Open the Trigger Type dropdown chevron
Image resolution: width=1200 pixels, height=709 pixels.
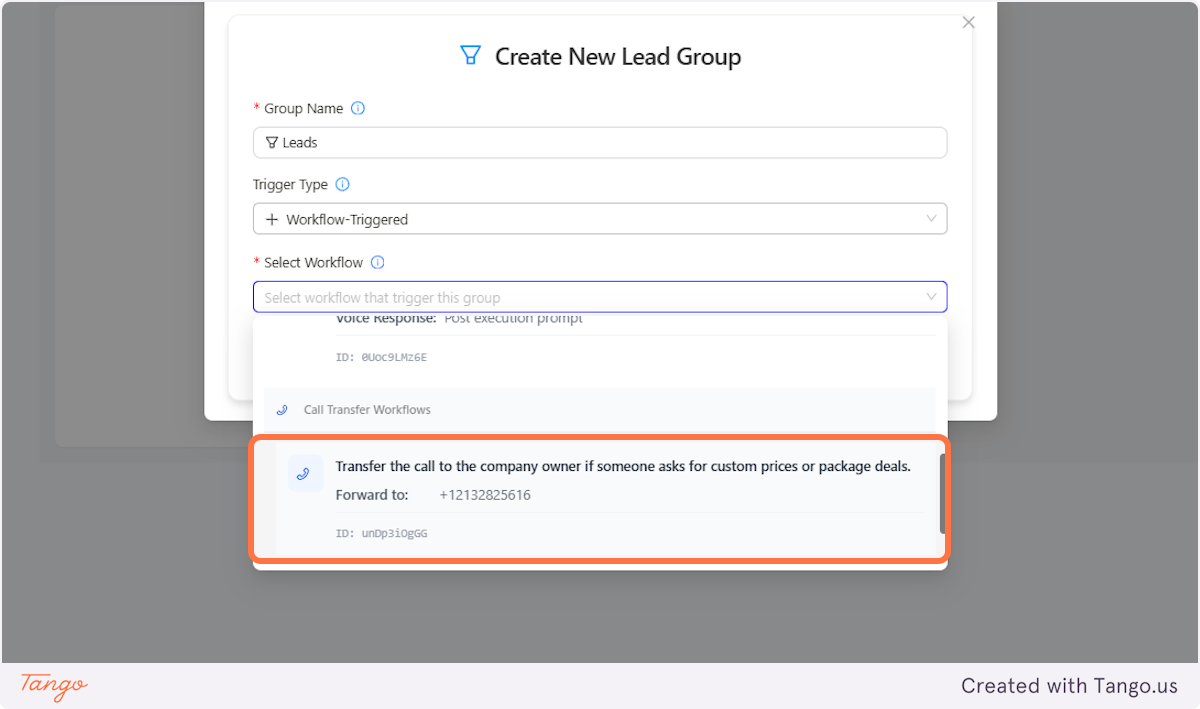pyautogui.click(x=931, y=218)
